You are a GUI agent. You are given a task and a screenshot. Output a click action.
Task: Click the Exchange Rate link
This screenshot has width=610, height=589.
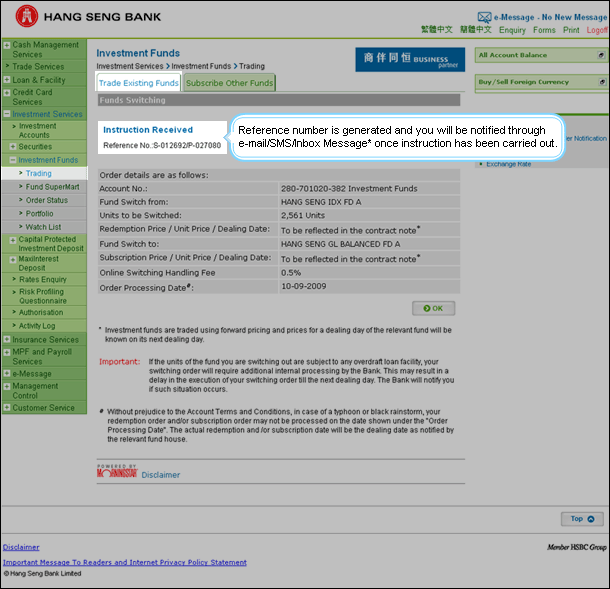coord(508,164)
